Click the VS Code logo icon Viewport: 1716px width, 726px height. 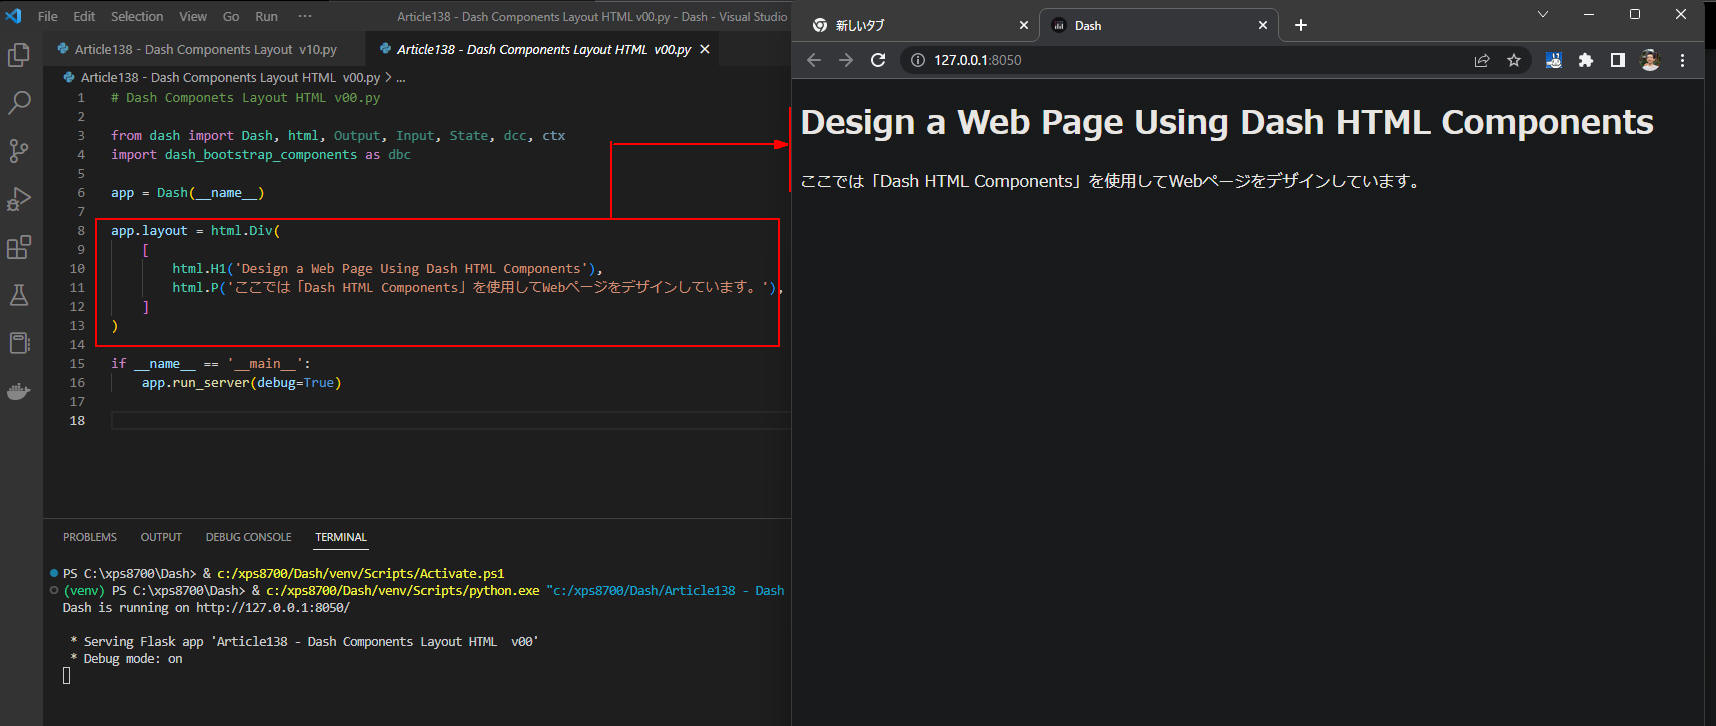tap(13, 16)
